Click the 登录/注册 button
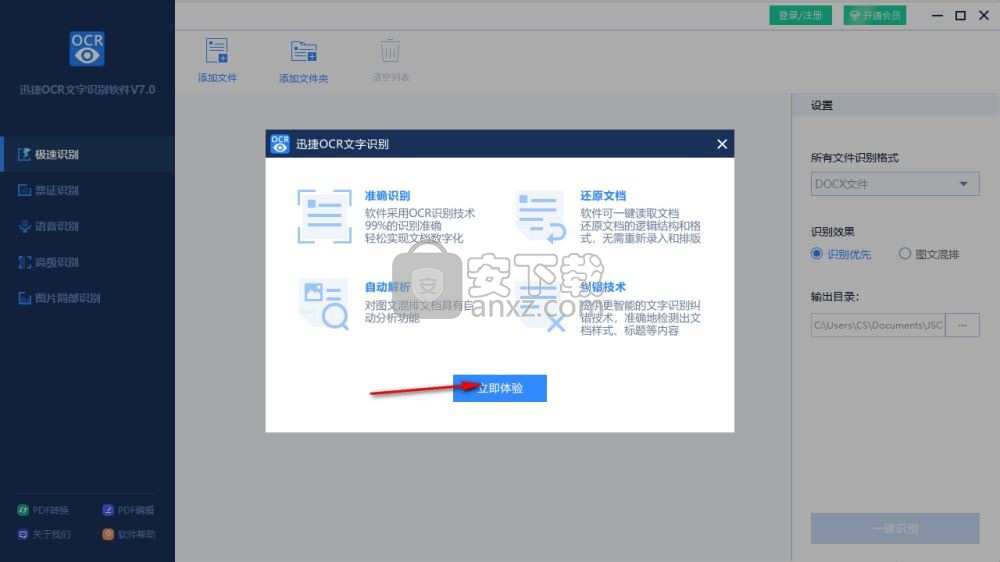Image resolution: width=1000 pixels, height=562 pixels. pos(800,15)
